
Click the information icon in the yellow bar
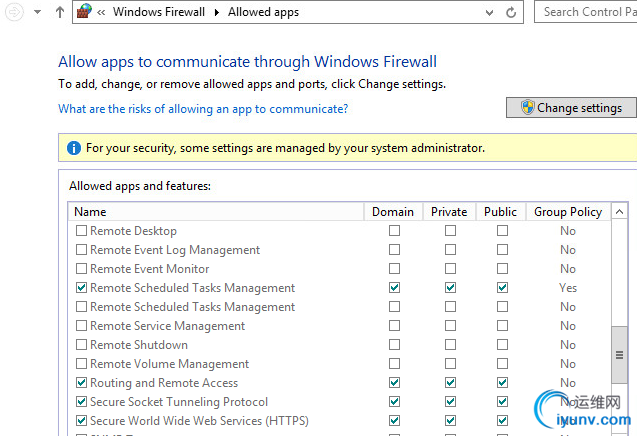tap(74, 148)
